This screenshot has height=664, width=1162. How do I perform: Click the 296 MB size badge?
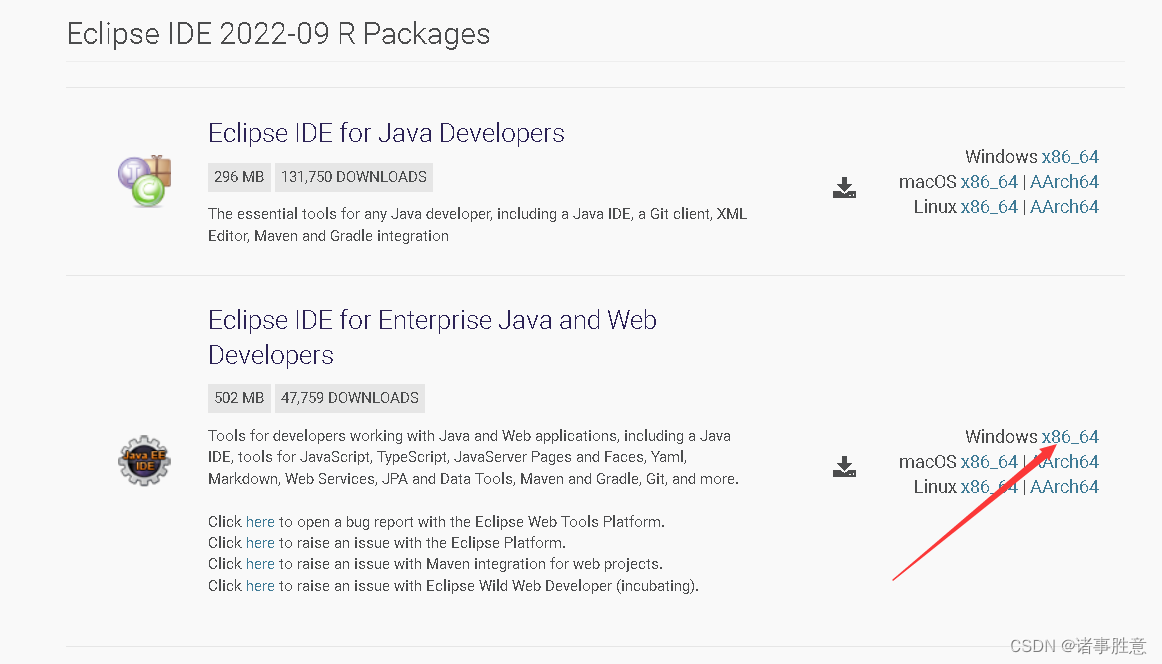(x=239, y=177)
